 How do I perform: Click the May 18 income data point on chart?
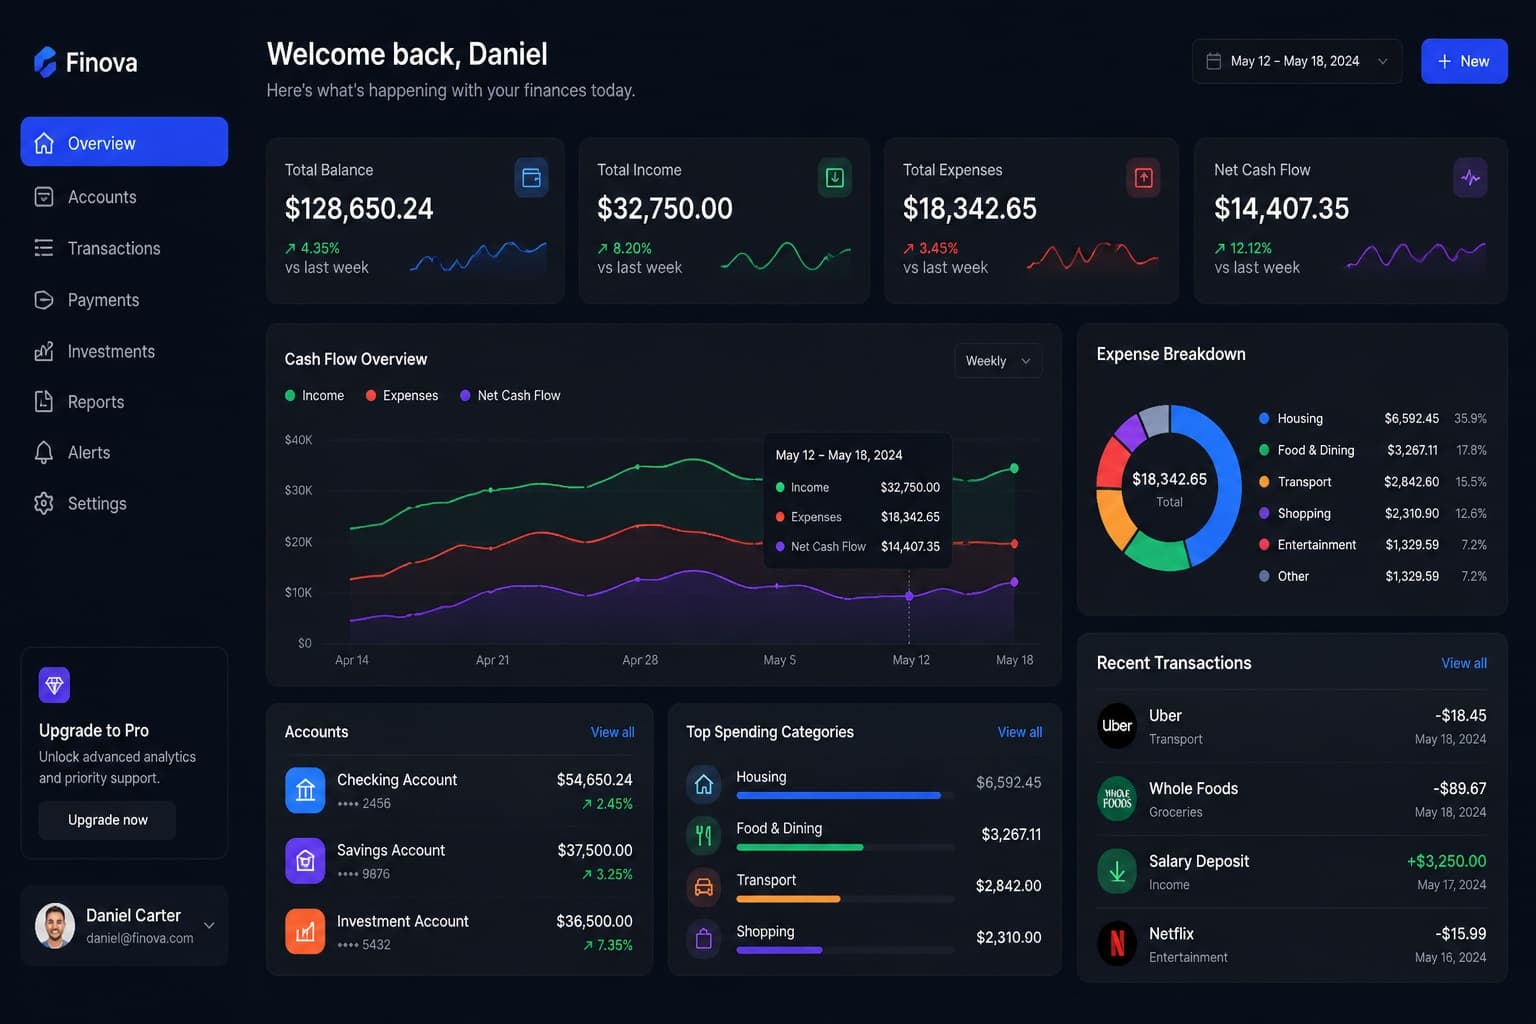(x=1014, y=468)
